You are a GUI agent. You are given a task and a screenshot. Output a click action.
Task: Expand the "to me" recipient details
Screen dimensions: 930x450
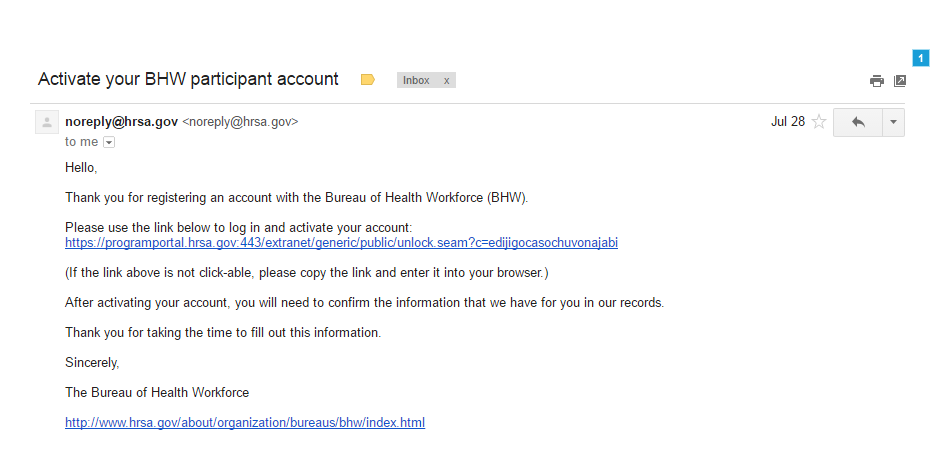(109, 142)
